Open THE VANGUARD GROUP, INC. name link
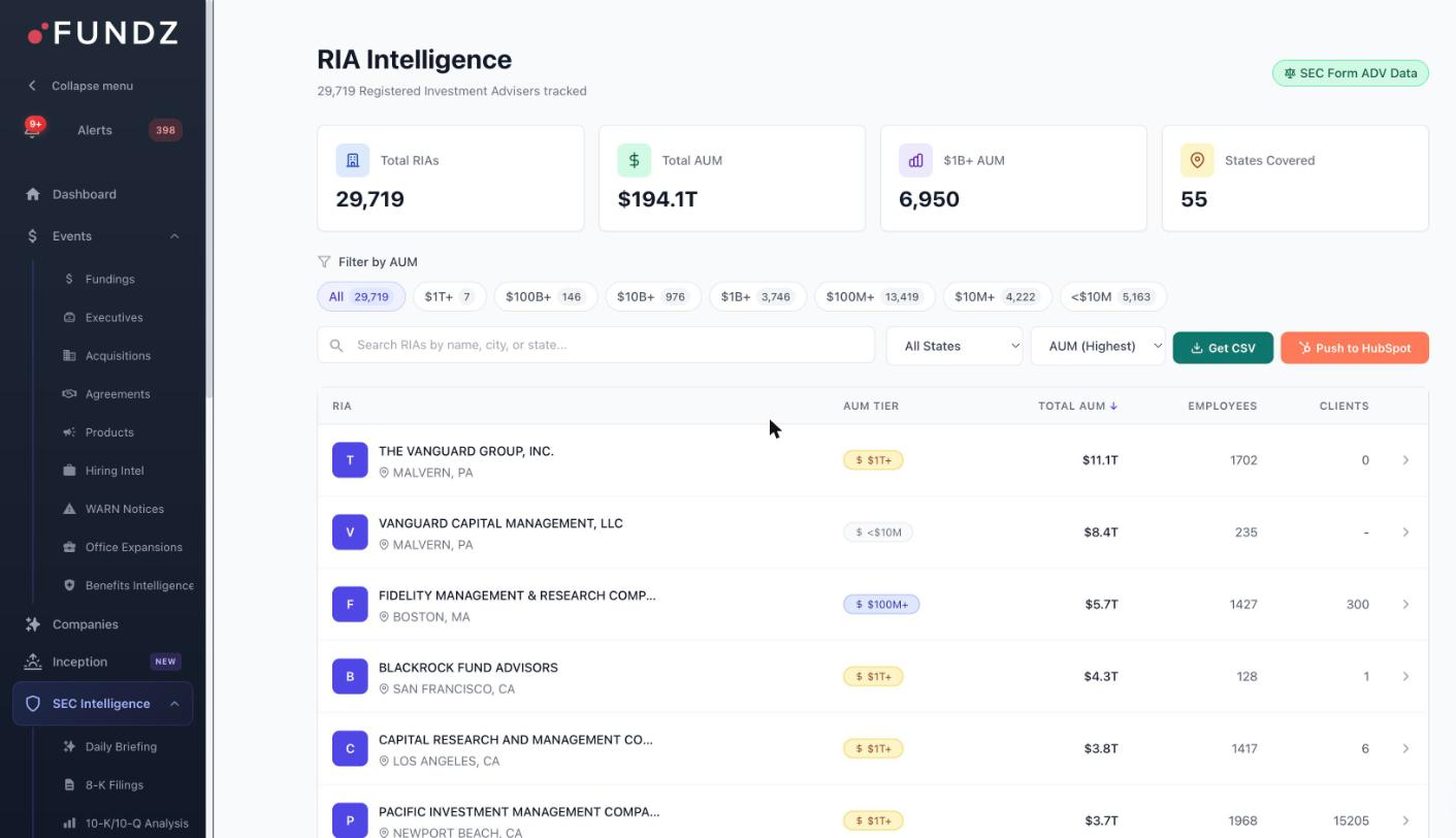Image resolution: width=1456 pixels, height=838 pixels. point(466,451)
